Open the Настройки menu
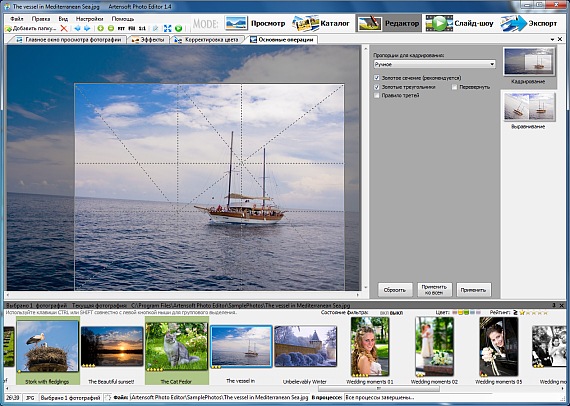 [90, 19]
